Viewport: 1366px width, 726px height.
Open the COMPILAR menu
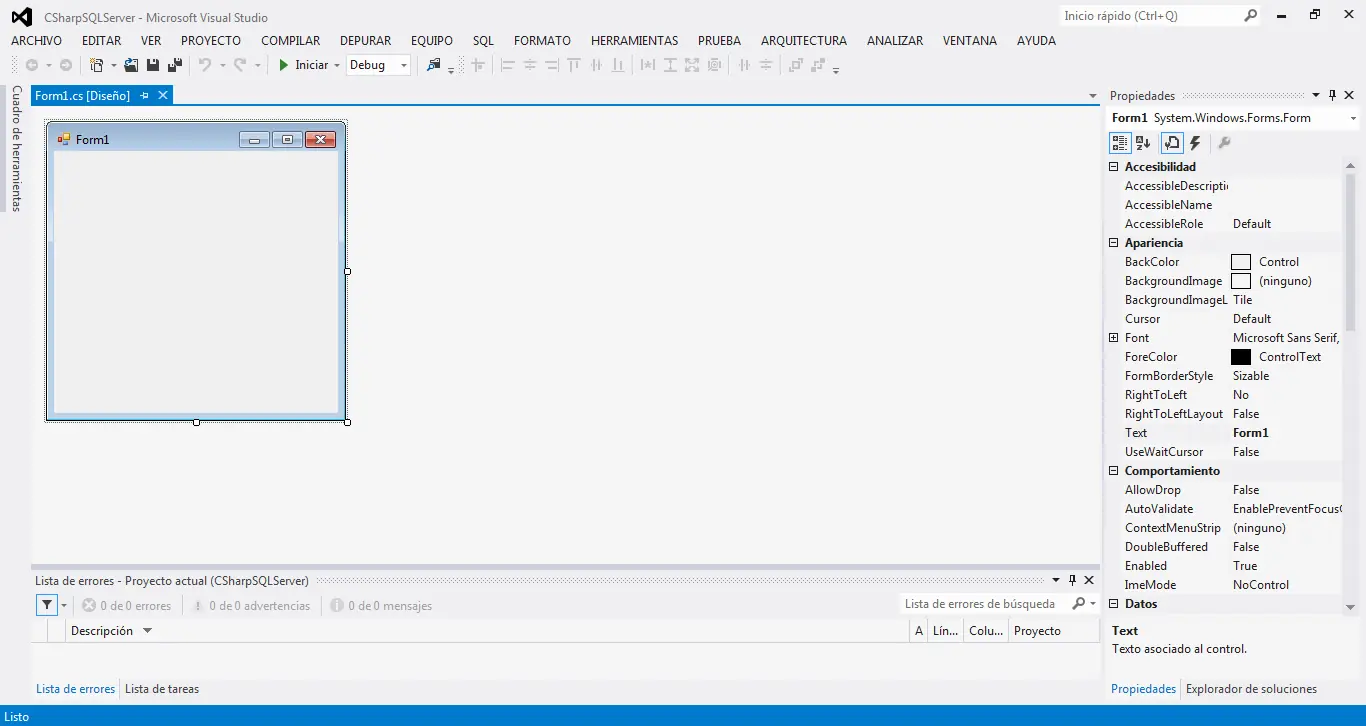(x=291, y=41)
